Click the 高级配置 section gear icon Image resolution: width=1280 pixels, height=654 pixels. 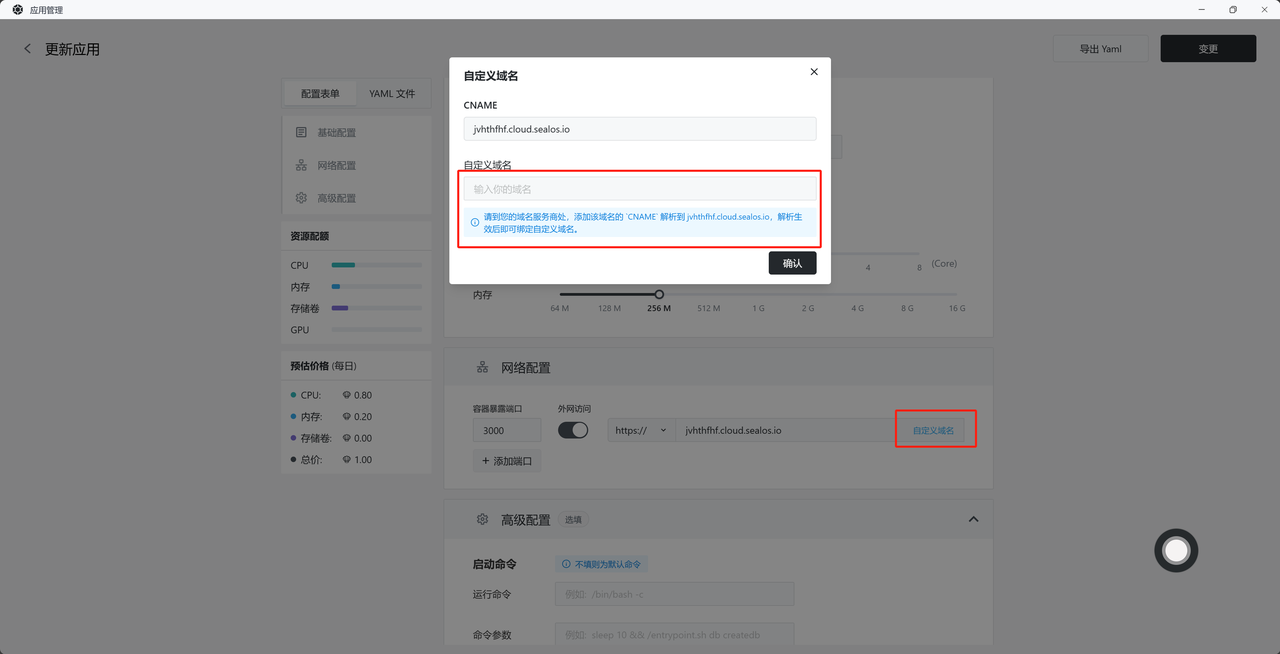coord(482,520)
